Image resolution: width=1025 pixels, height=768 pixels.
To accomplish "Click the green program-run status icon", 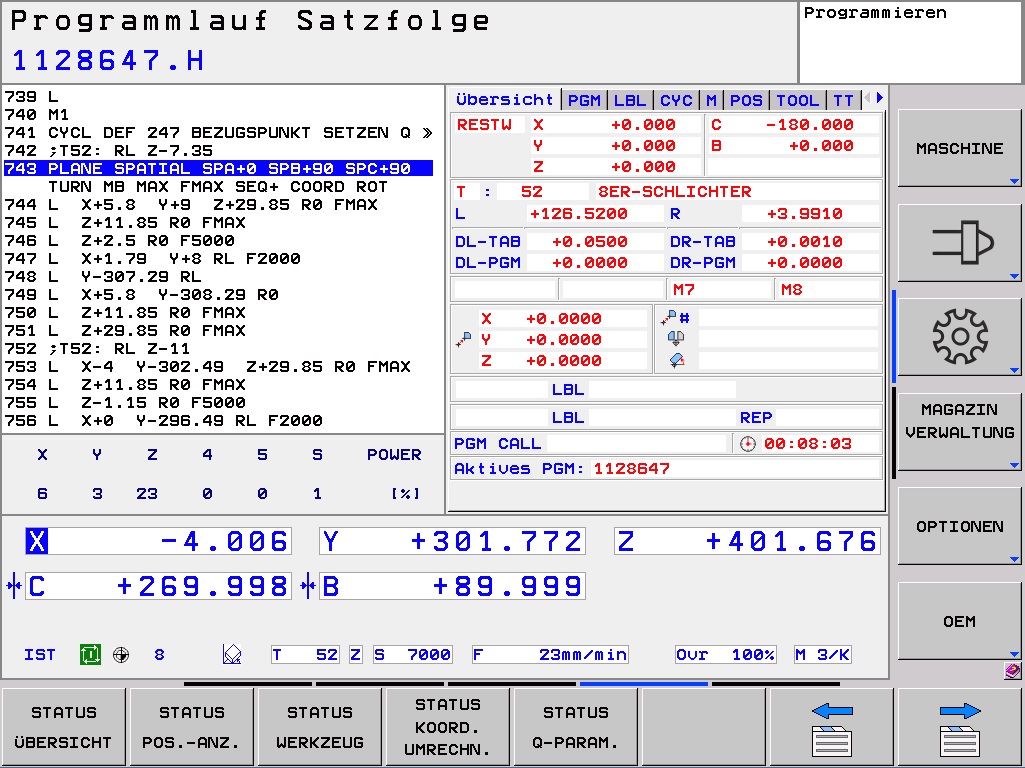I will coord(90,654).
